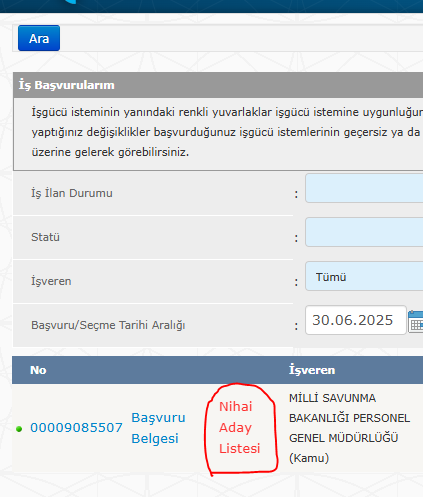Open the Başvuru Belgesi link
The image size is (423, 497).
pyautogui.click(x=158, y=428)
